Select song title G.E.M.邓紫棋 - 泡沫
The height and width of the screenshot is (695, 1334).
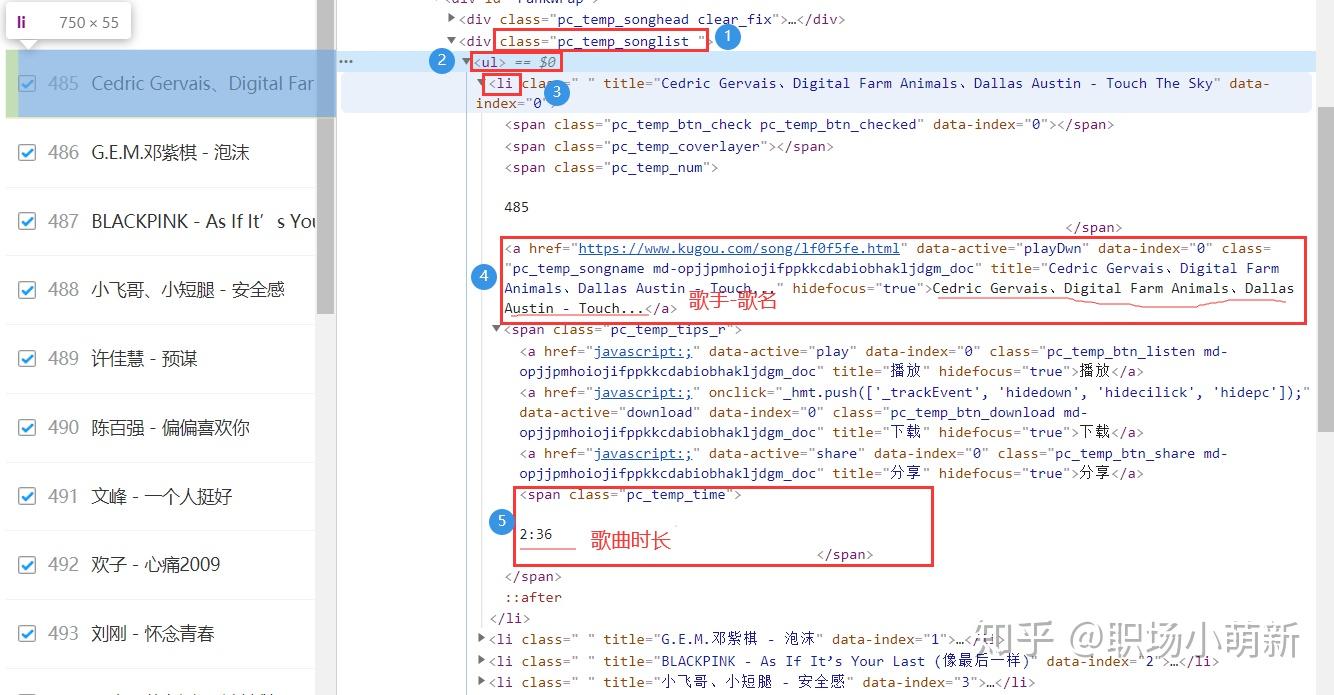(170, 153)
